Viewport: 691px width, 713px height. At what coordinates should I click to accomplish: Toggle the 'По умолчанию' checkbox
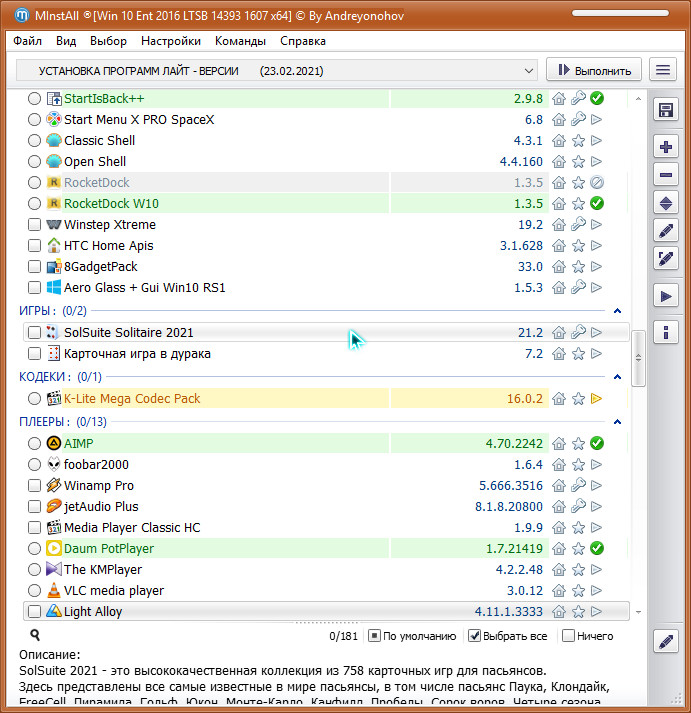tap(374, 636)
